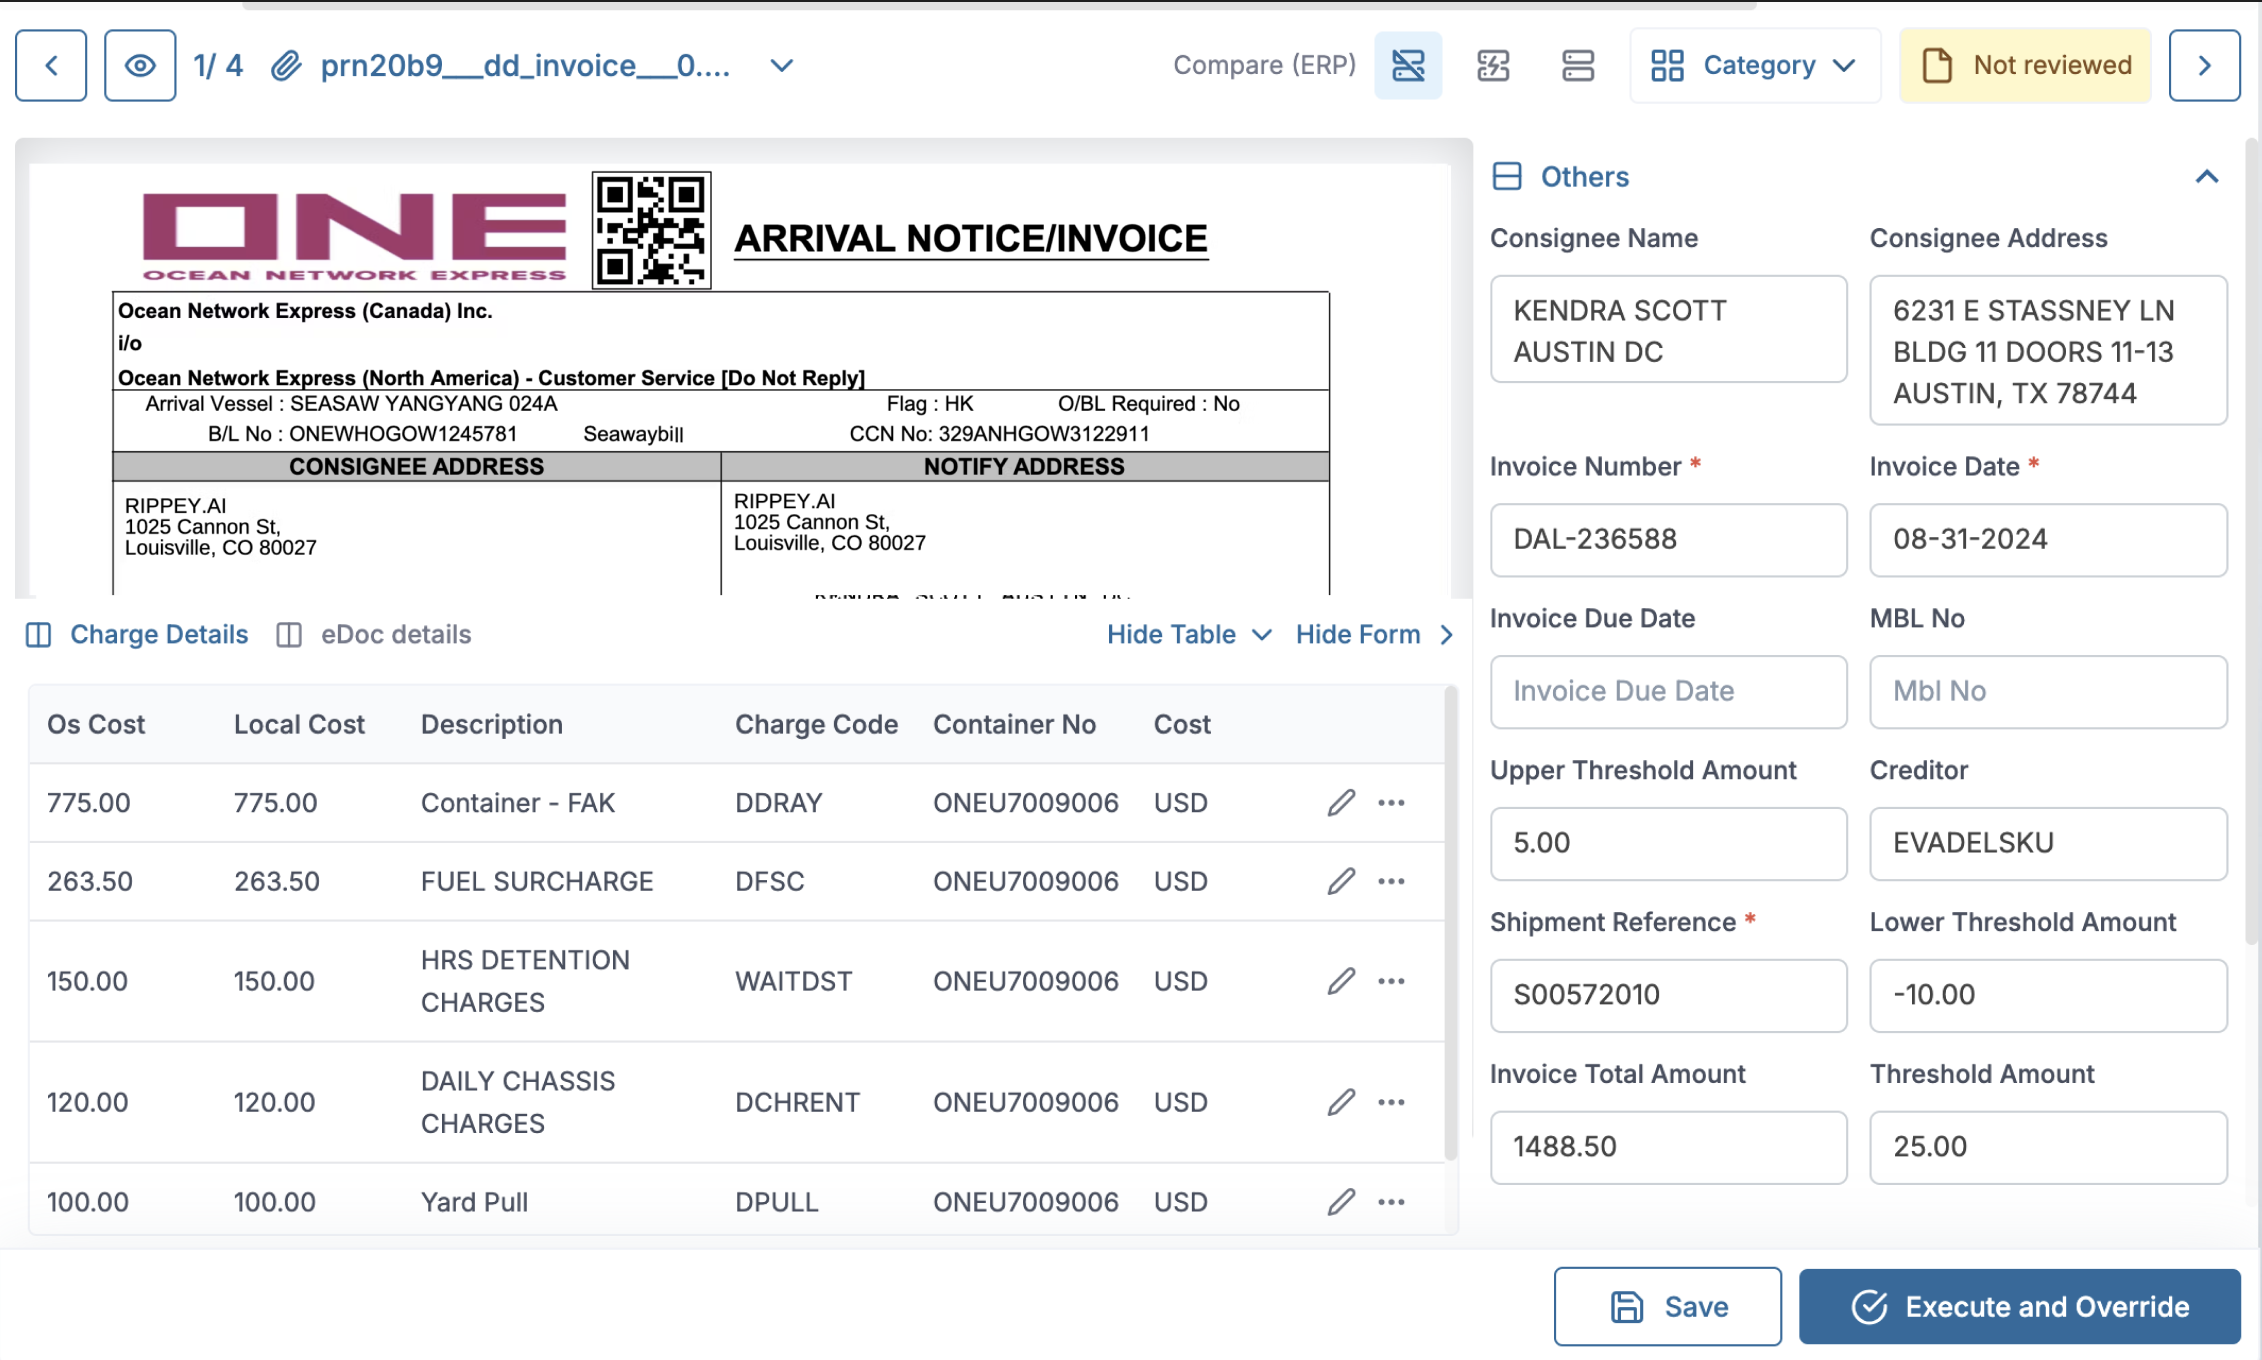Open more options for DAILY CHASSIS CHARGES
Screen dimensions: 2262x1360
[x=1391, y=1102]
